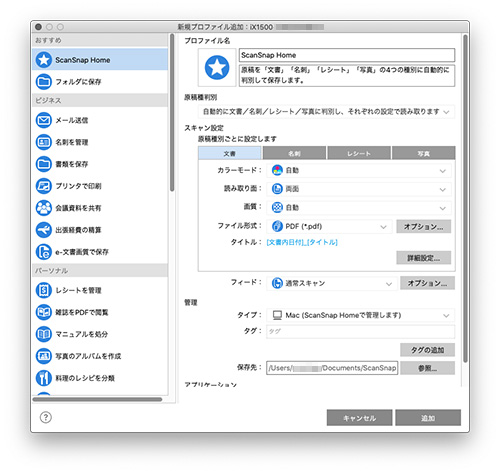Click the PDF icon in ファイル形式
The height and width of the screenshot is (473, 500).
pyautogui.click(x=277, y=226)
